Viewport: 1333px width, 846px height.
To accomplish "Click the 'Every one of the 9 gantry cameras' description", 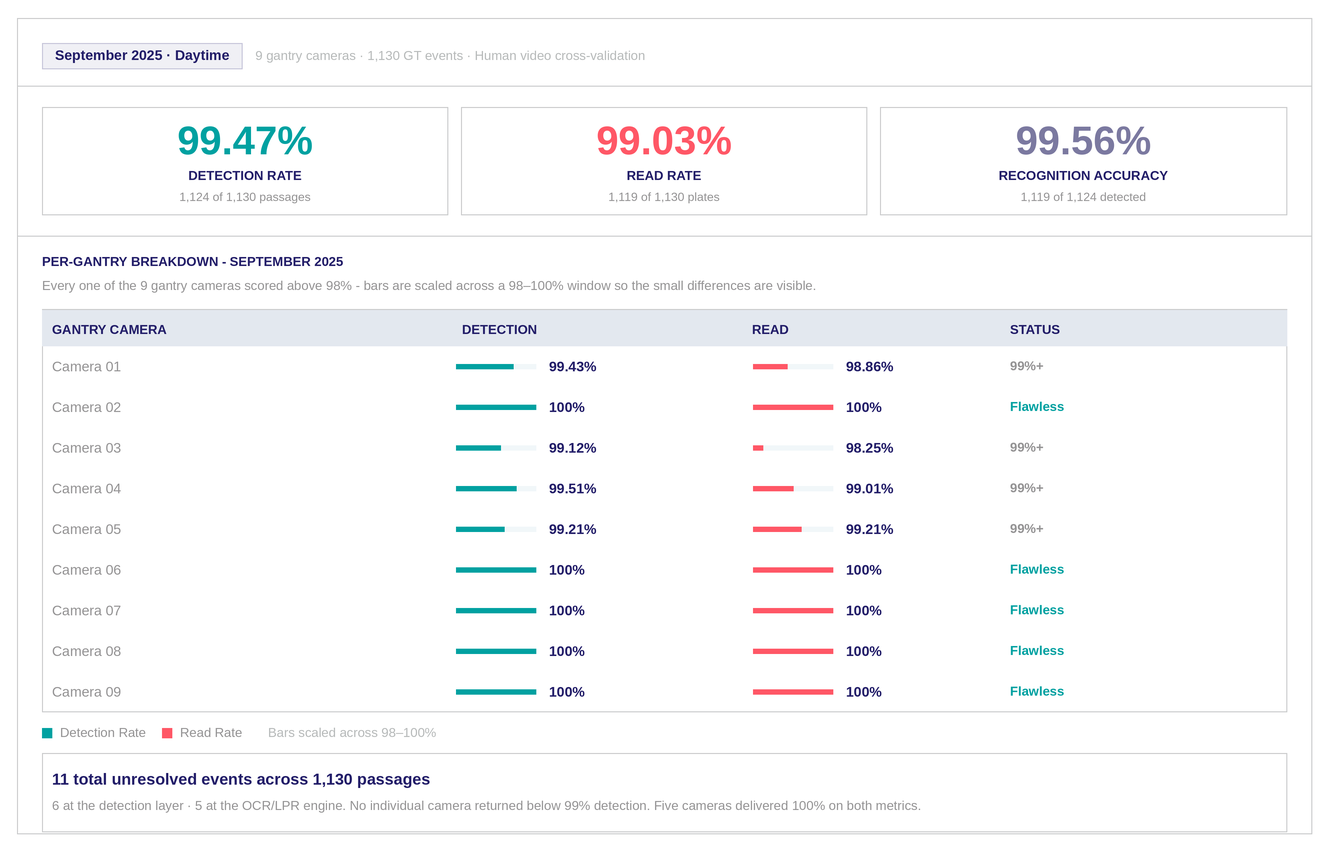I will click(429, 286).
